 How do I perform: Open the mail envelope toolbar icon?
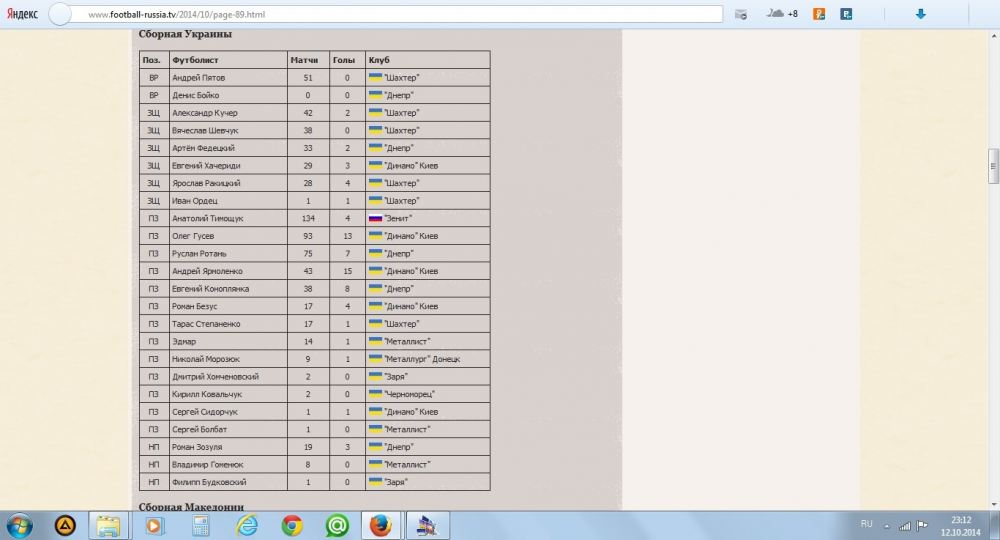click(x=740, y=14)
